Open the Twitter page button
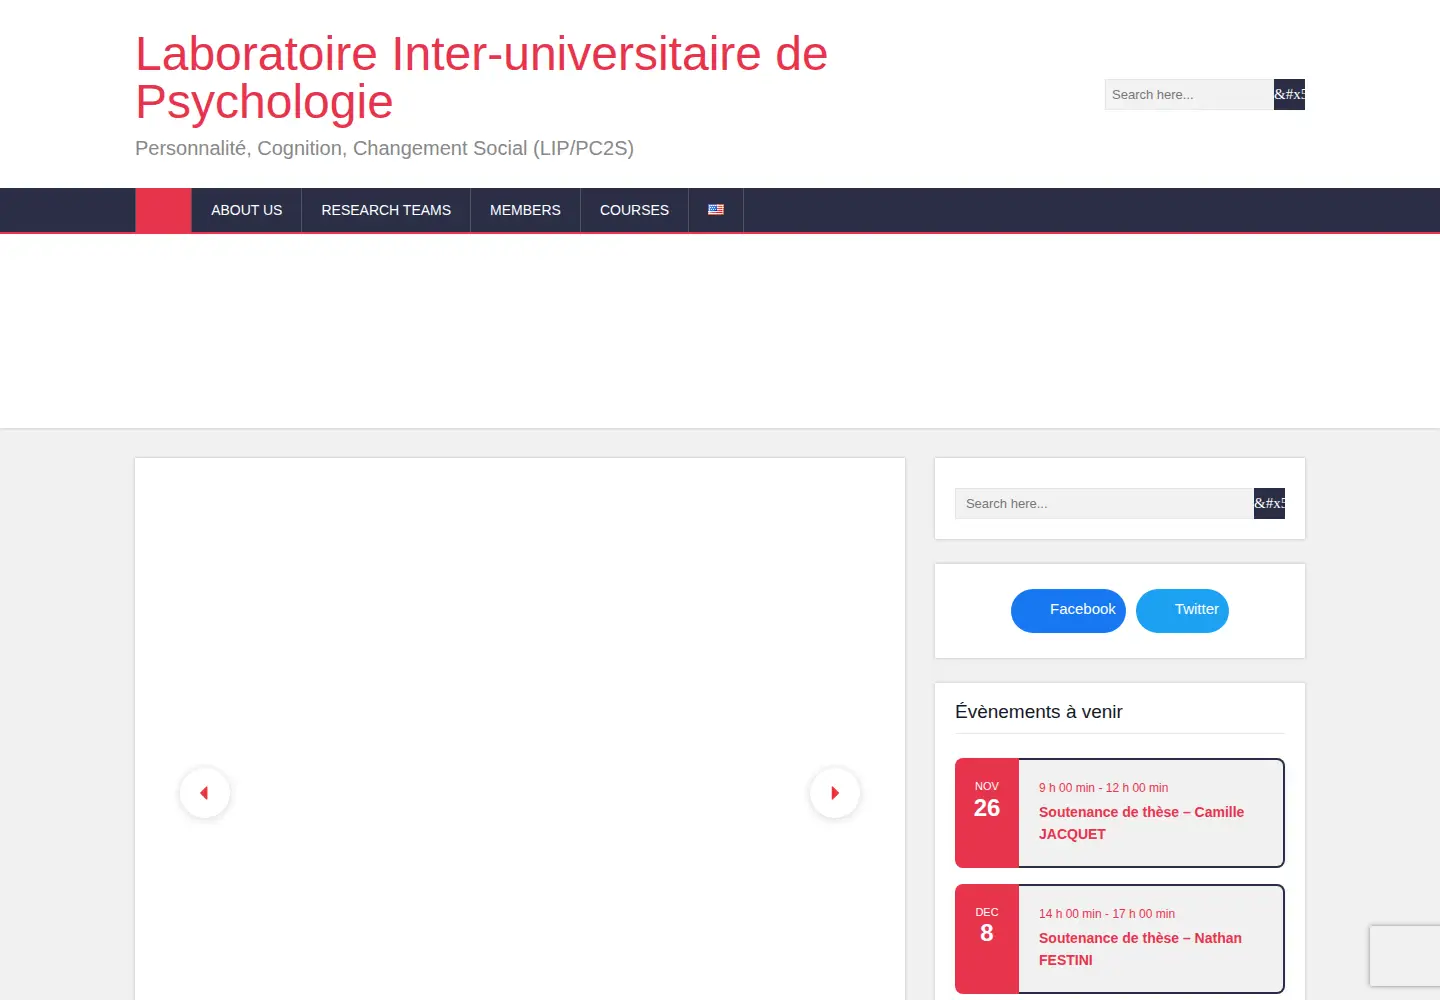 coord(1182,610)
